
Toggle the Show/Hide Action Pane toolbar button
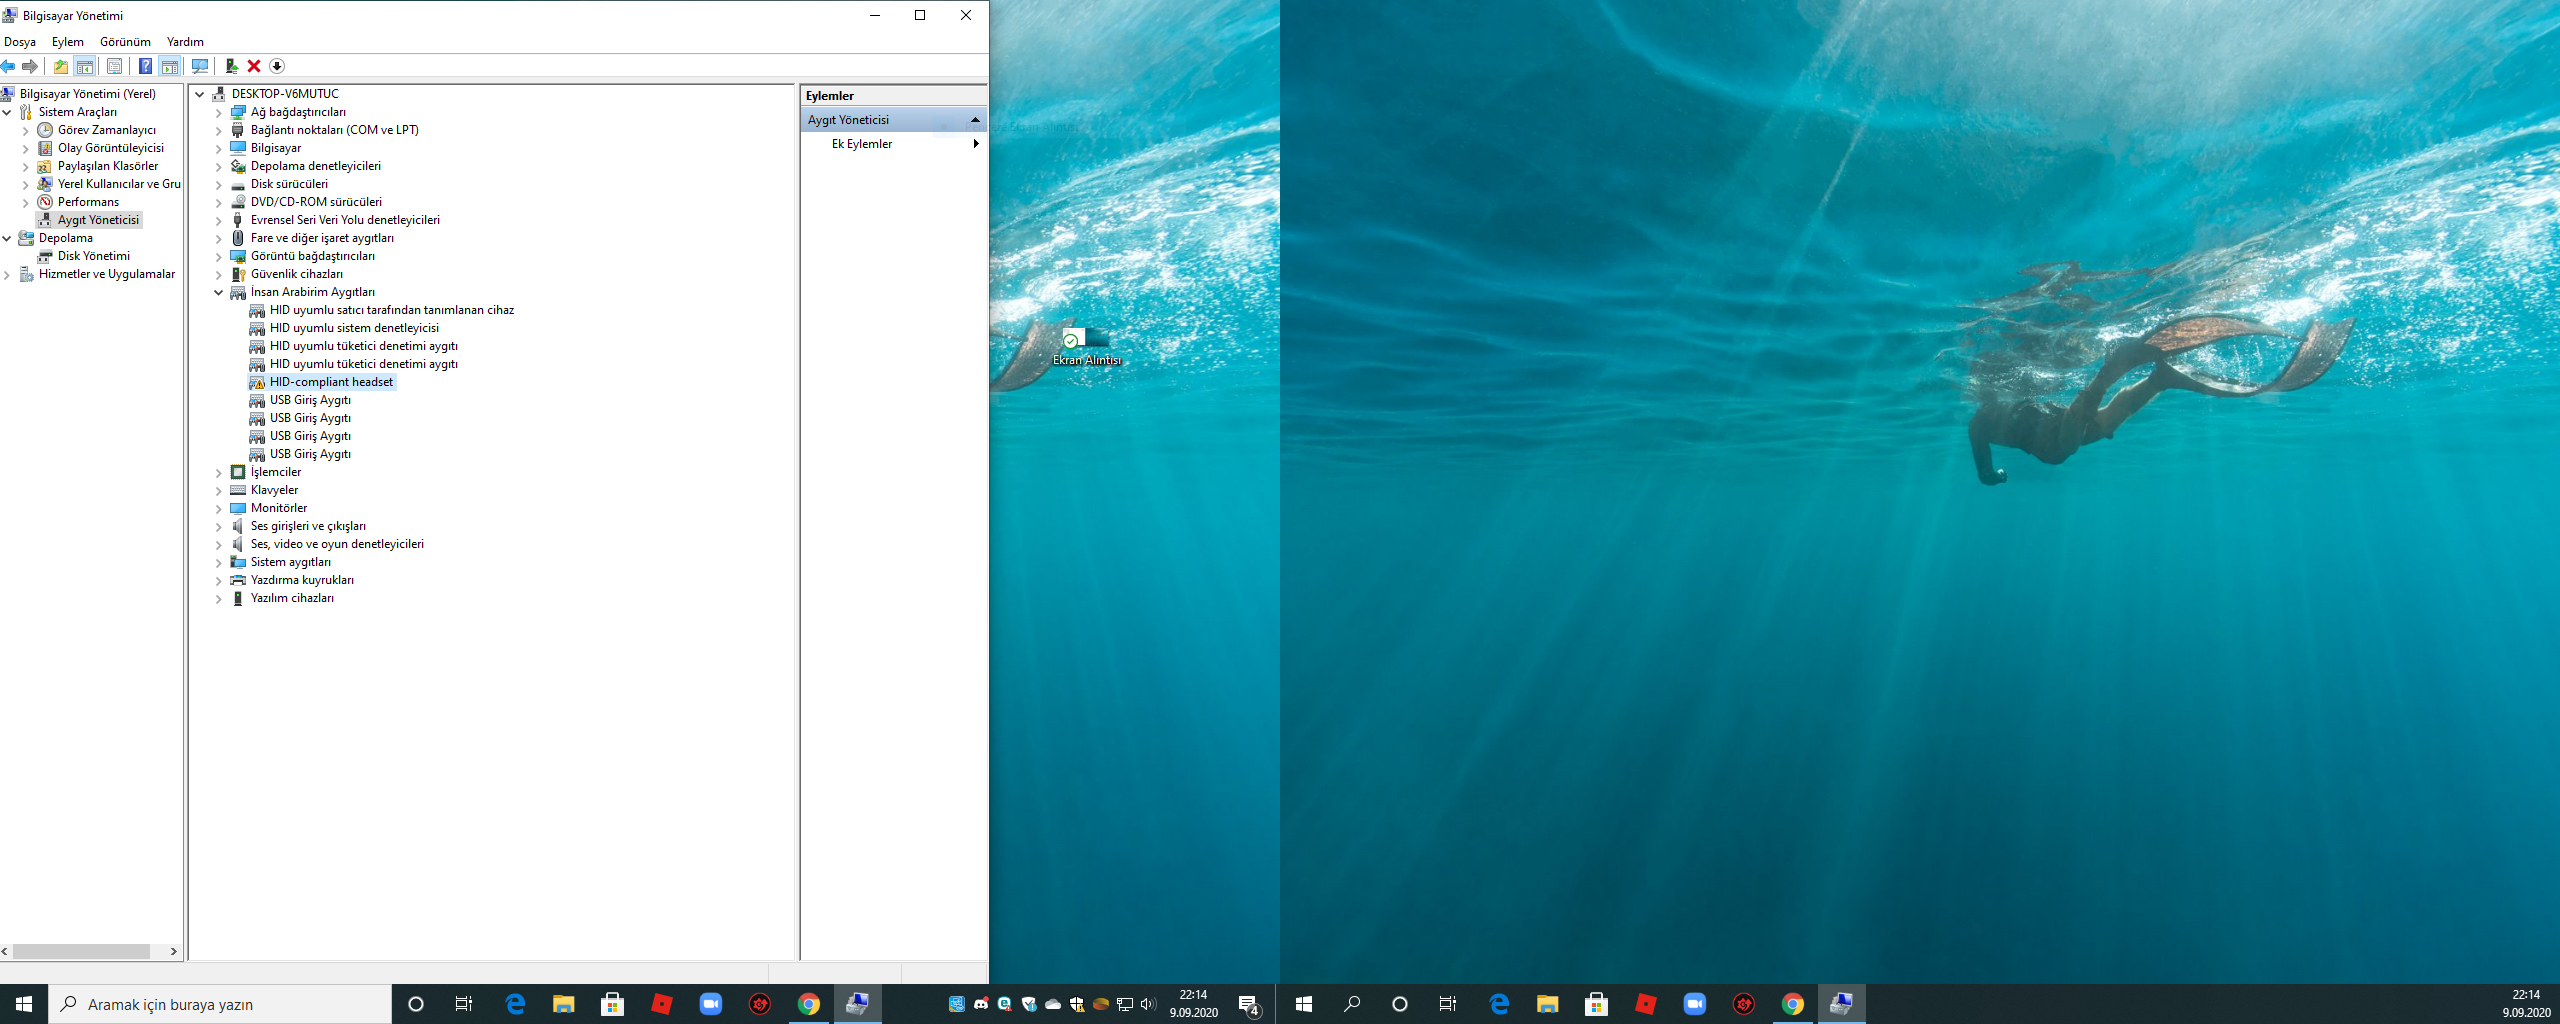click(x=170, y=66)
